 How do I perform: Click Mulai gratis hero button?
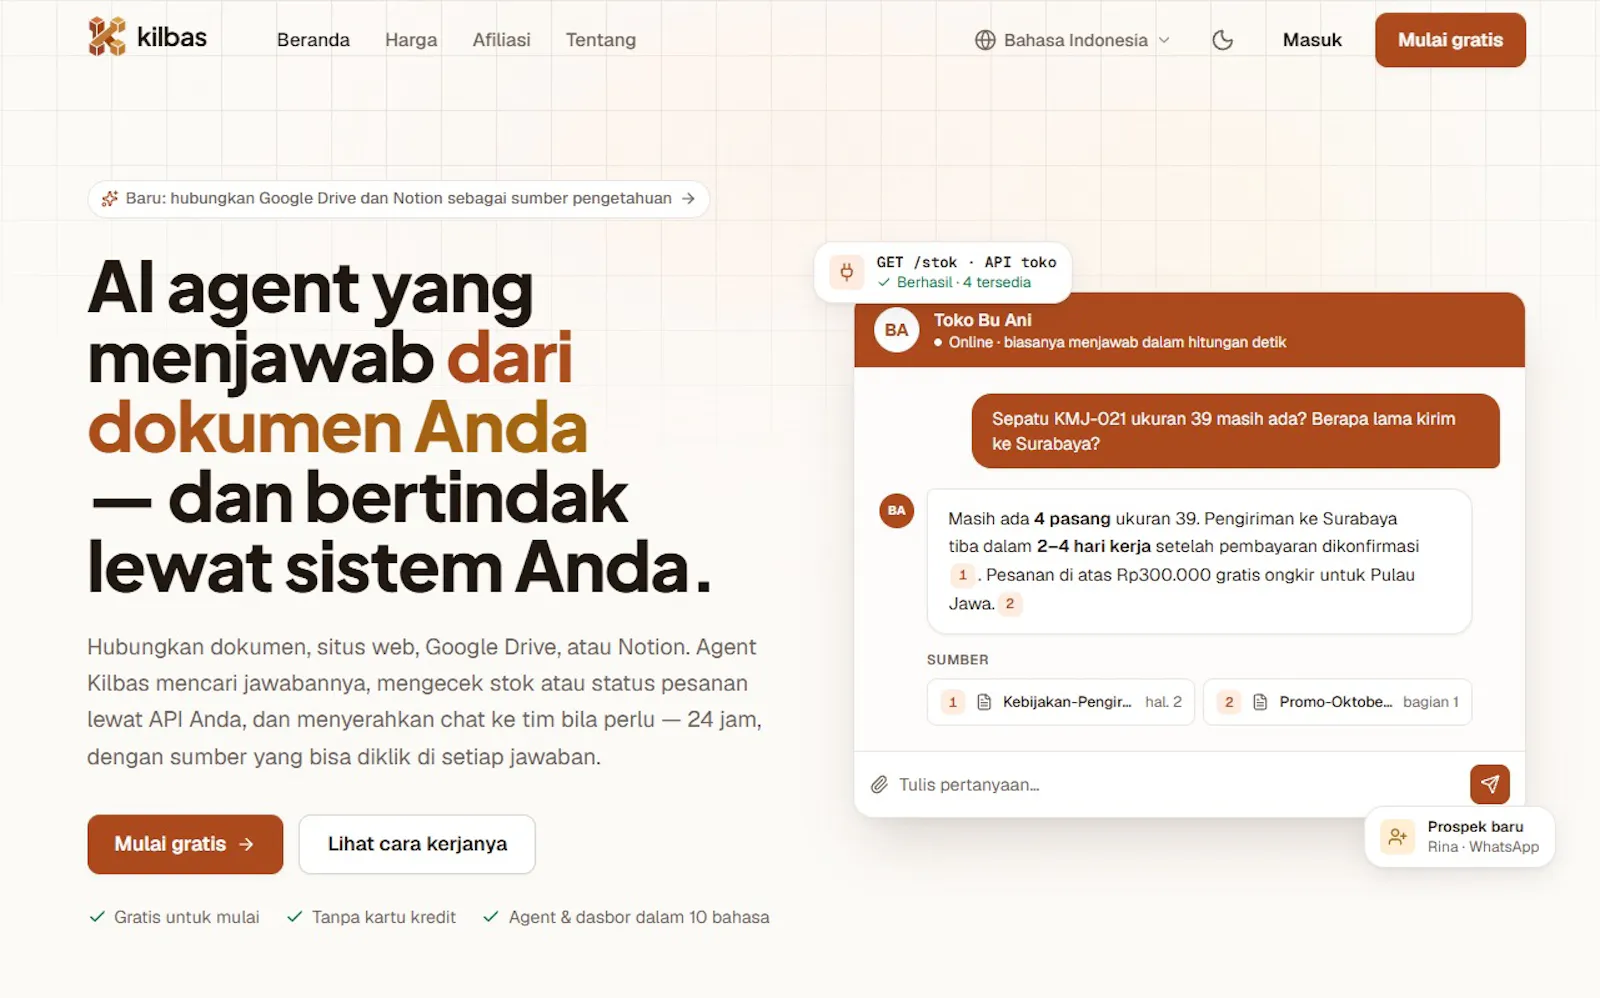click(185, 844)
